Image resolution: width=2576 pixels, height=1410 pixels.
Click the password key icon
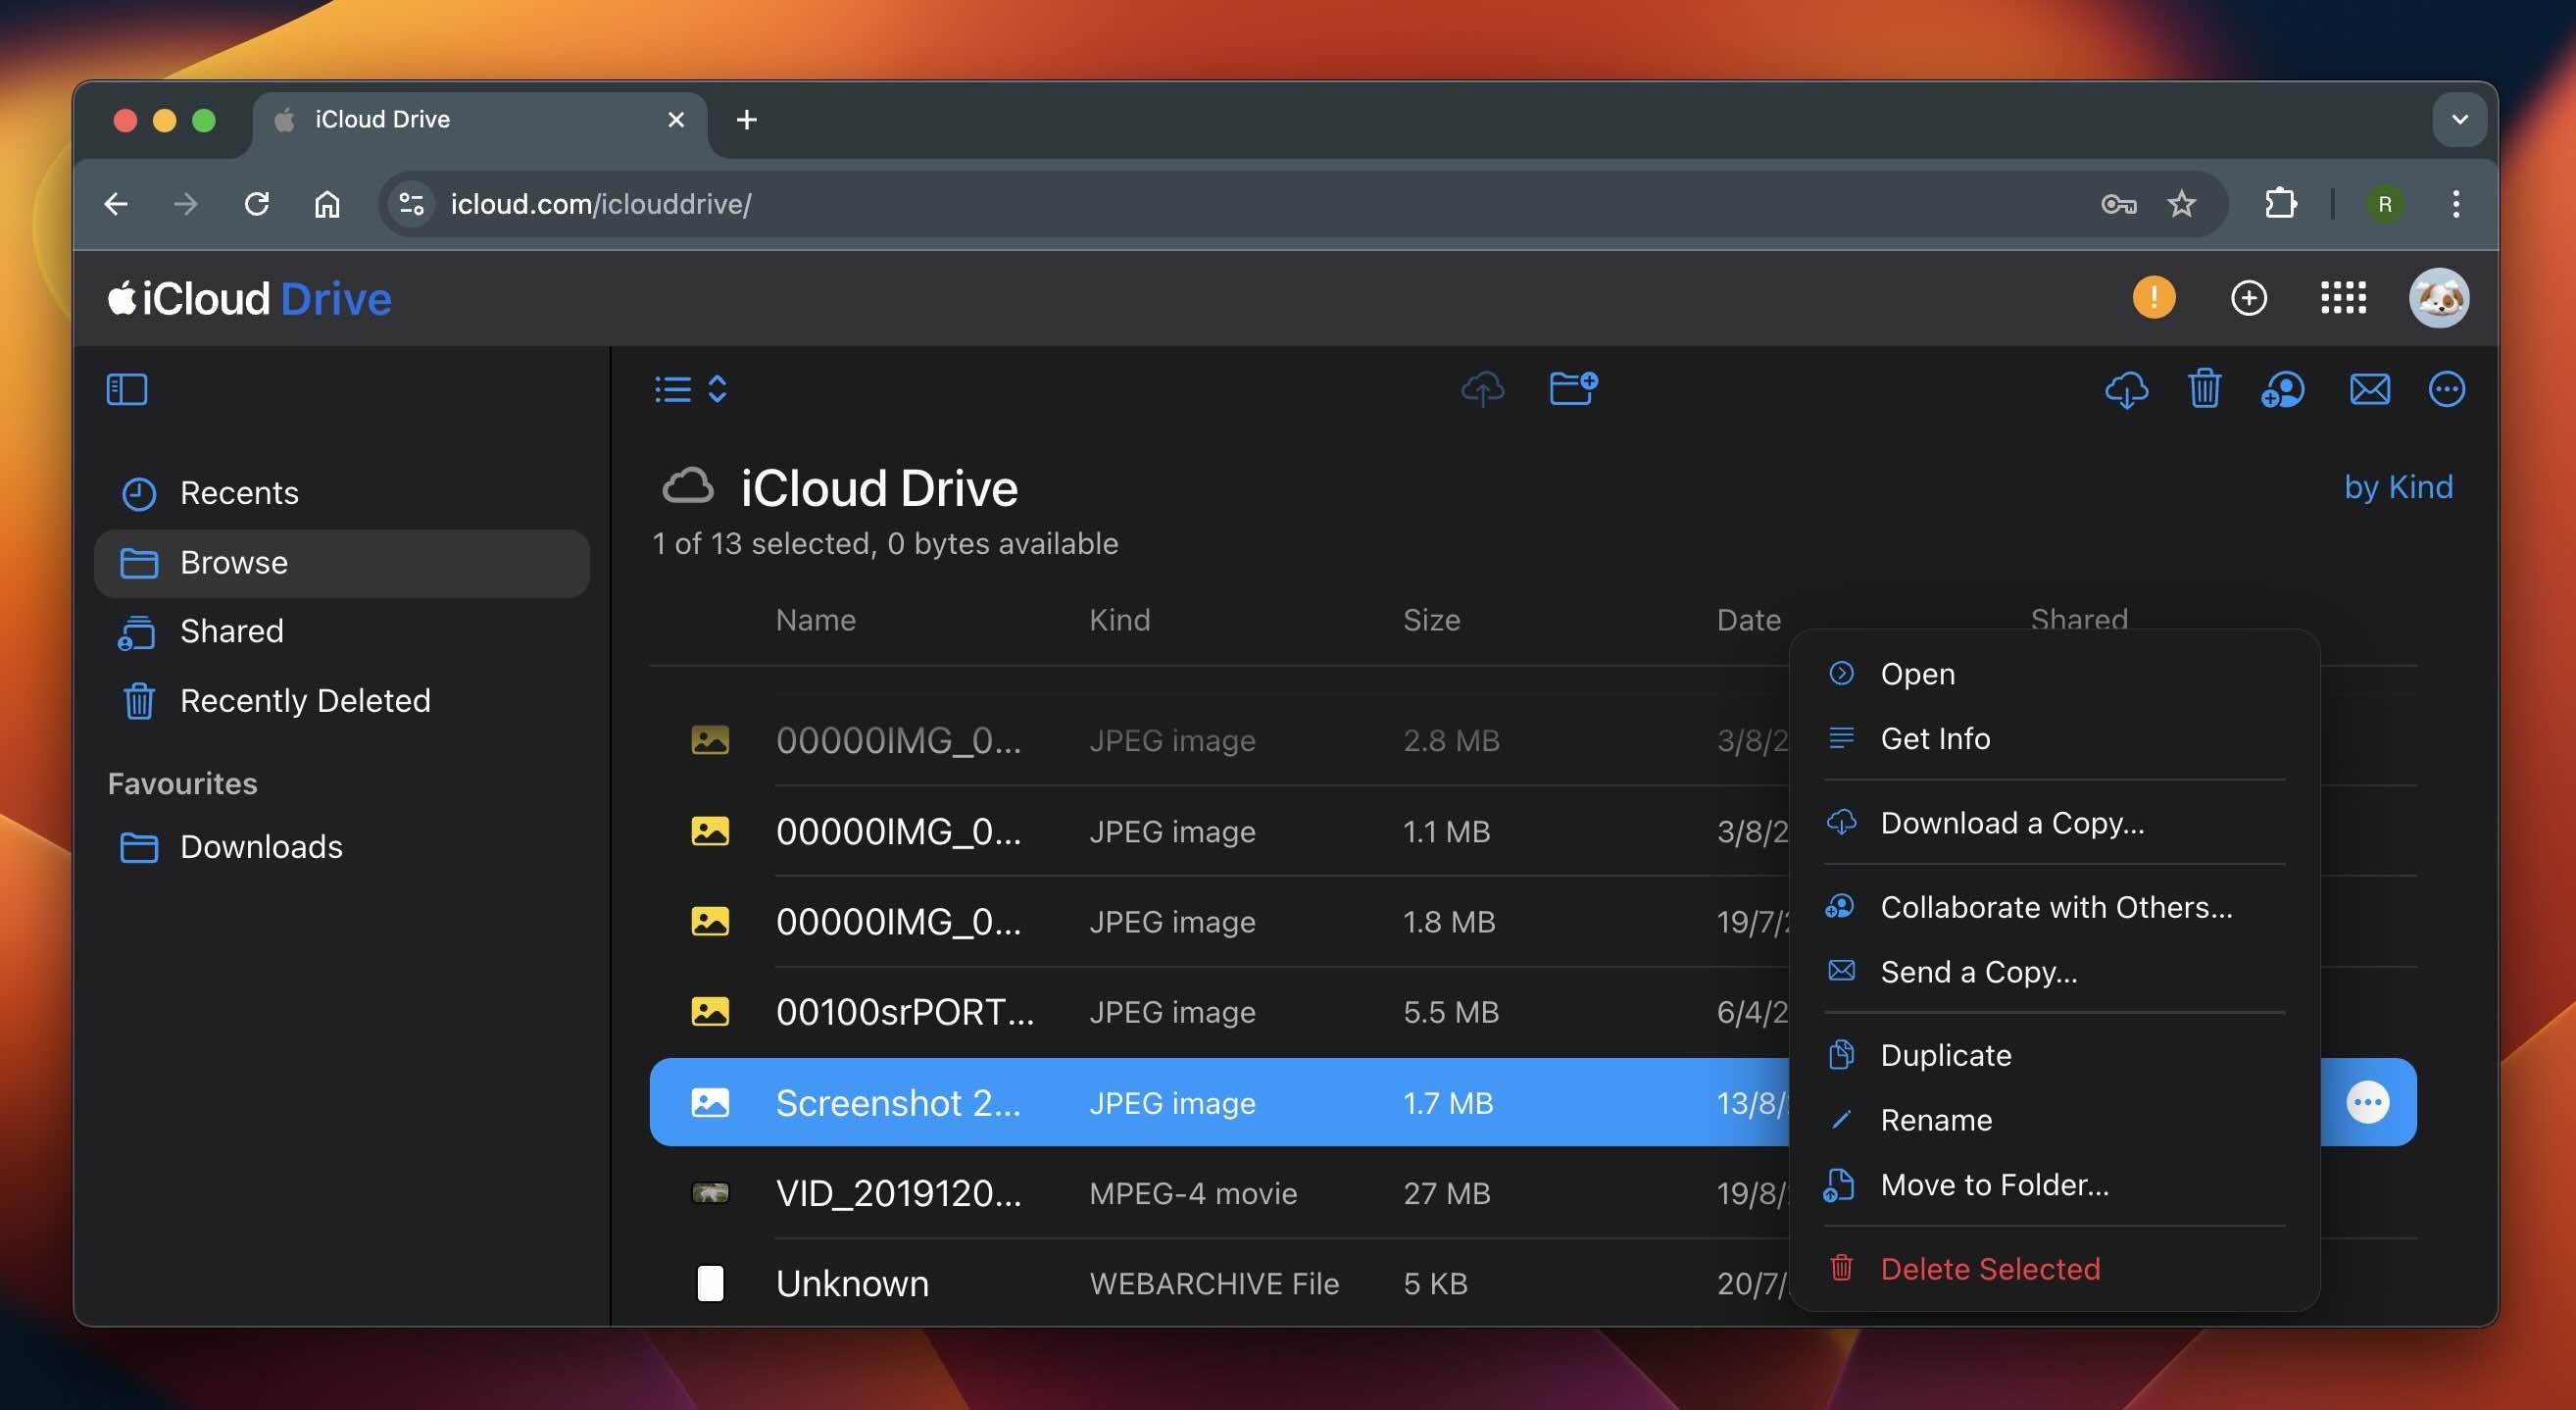2118,204
